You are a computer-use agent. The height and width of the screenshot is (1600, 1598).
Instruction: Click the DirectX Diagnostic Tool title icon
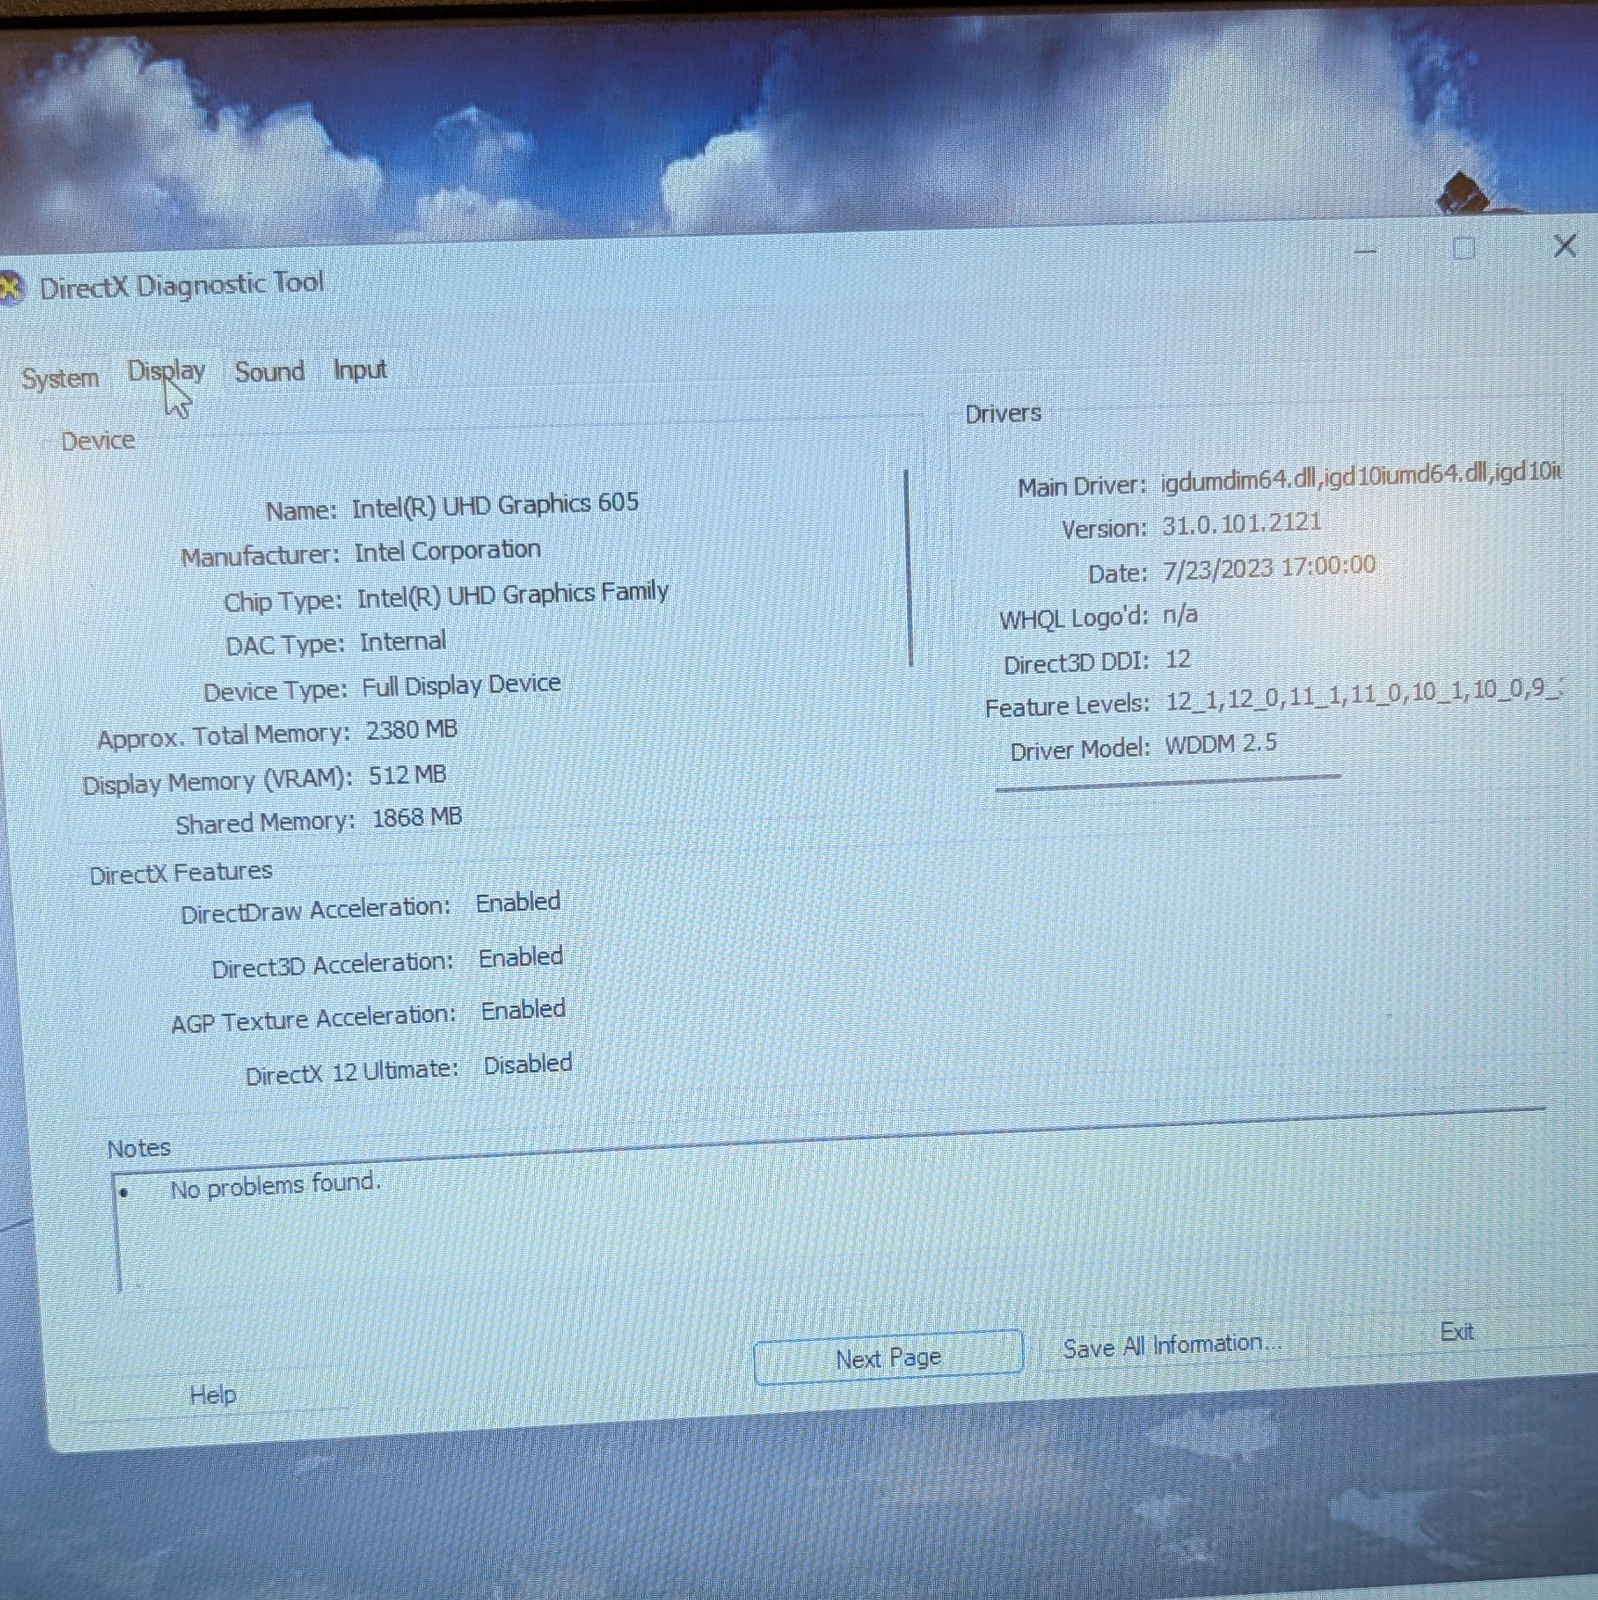tap(10, 288)
